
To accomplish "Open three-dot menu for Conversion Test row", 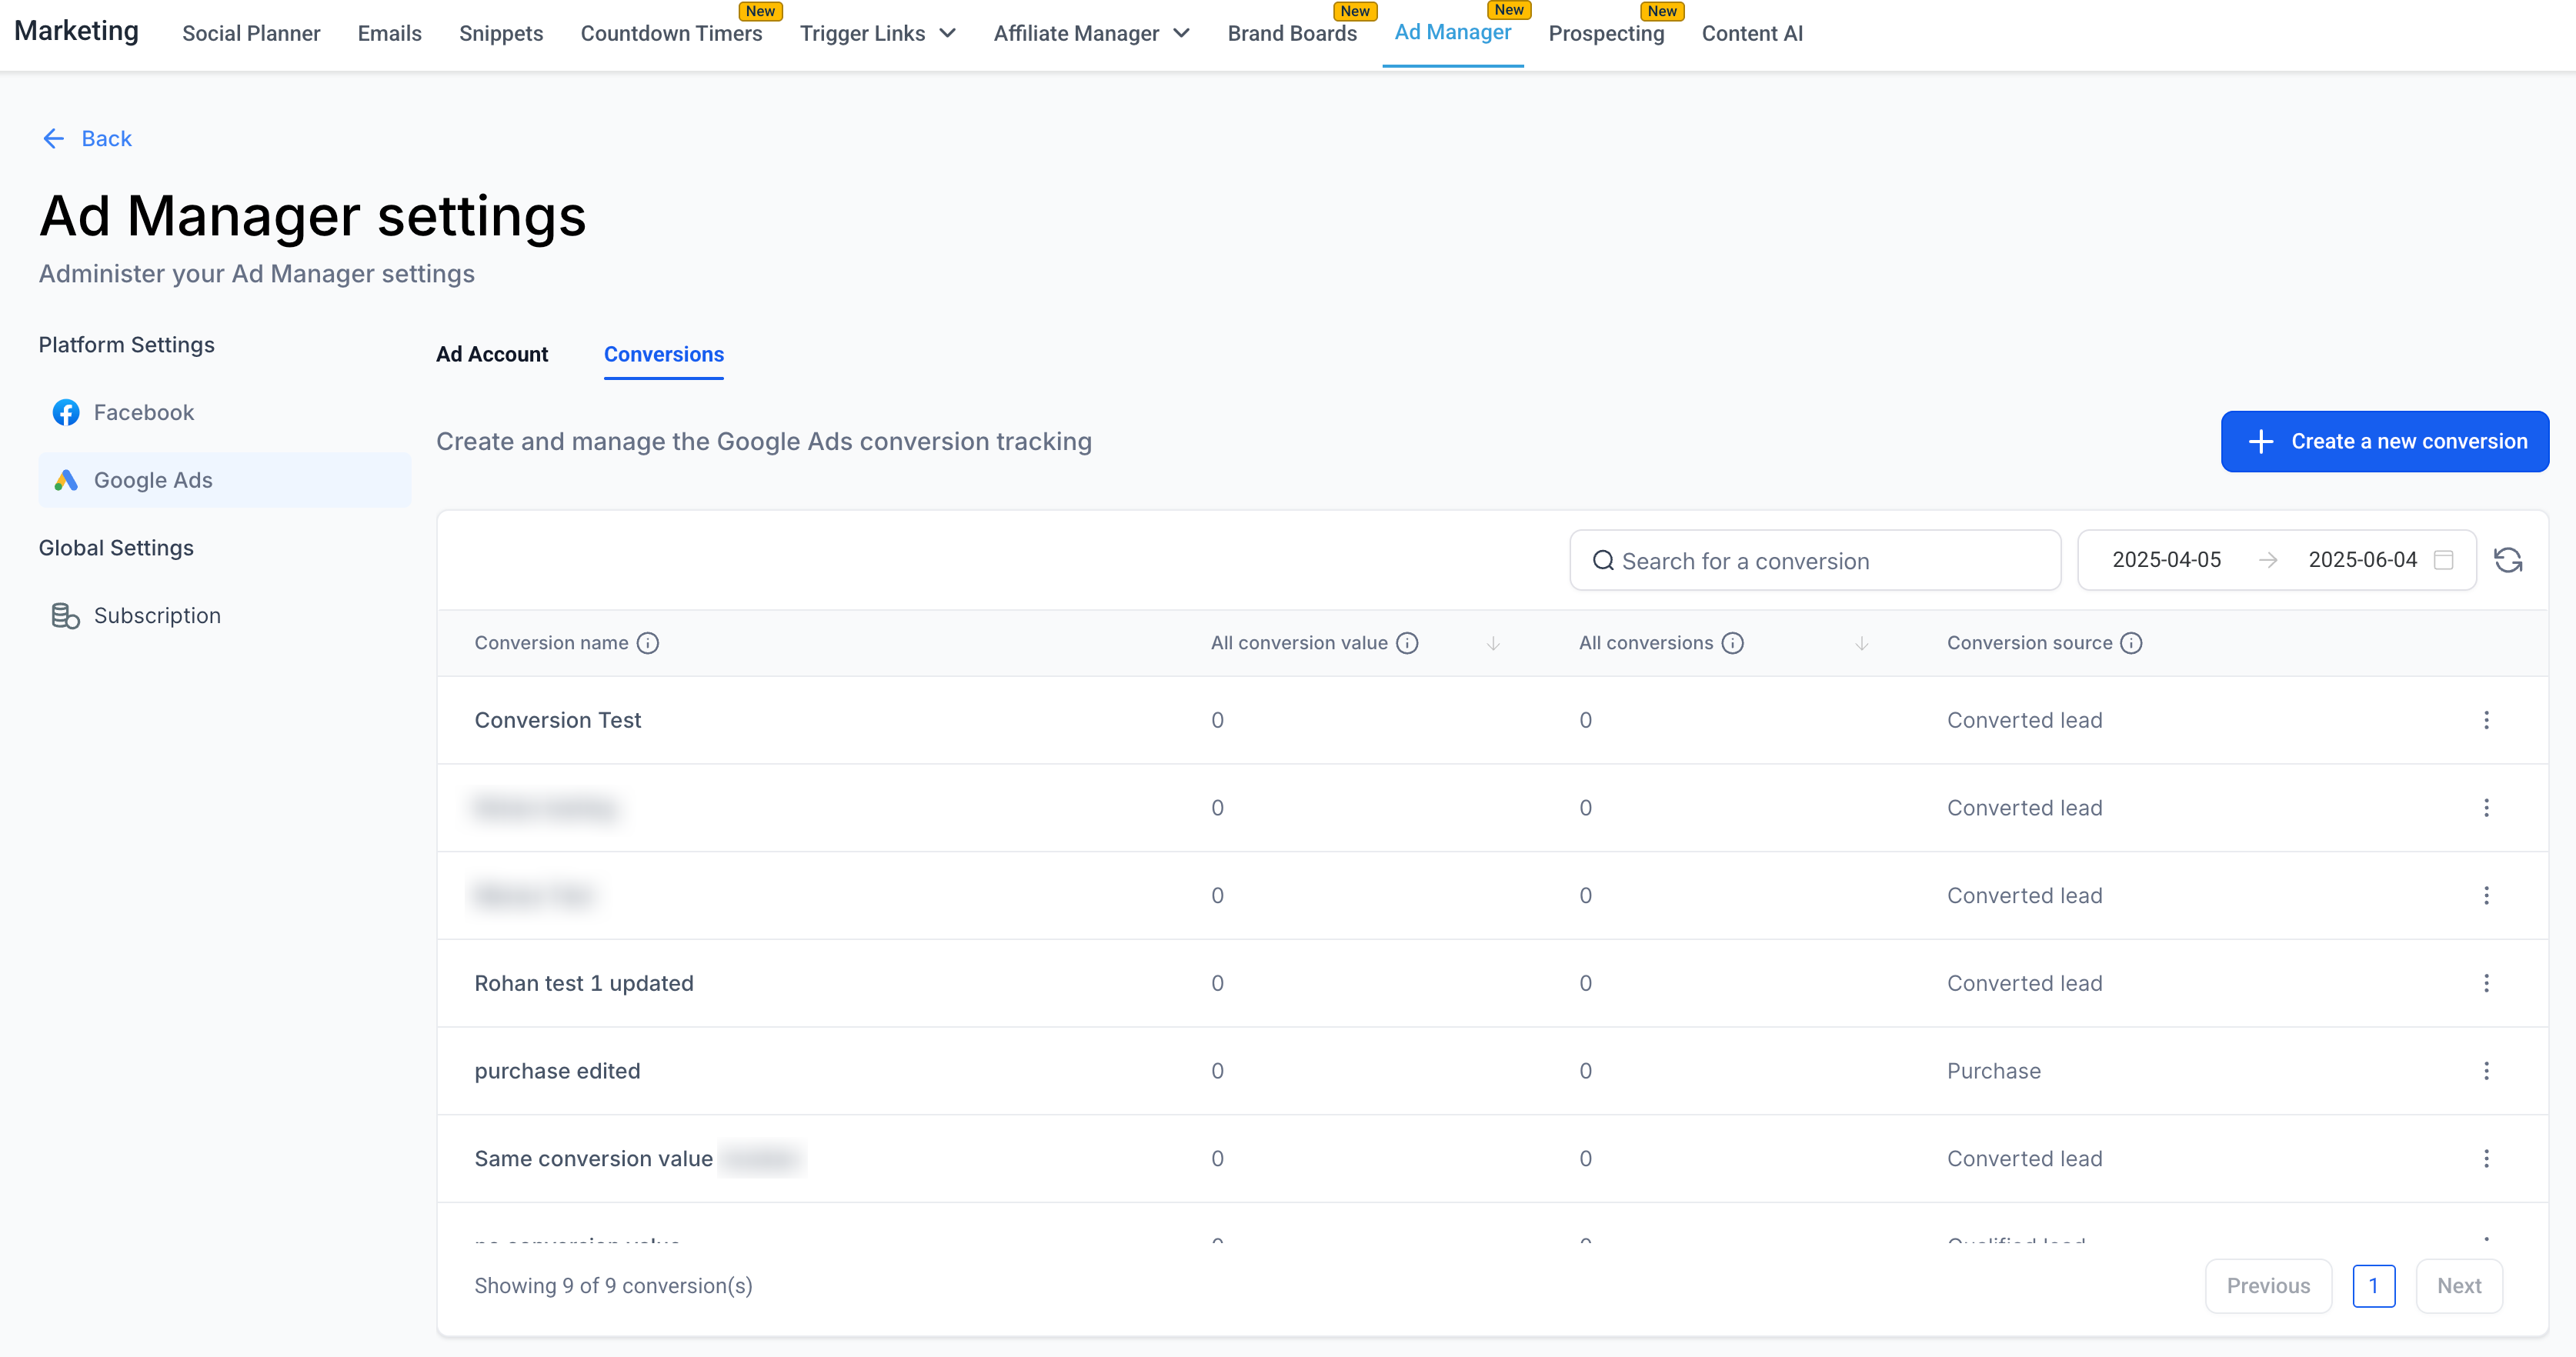I will [2486, 720].
